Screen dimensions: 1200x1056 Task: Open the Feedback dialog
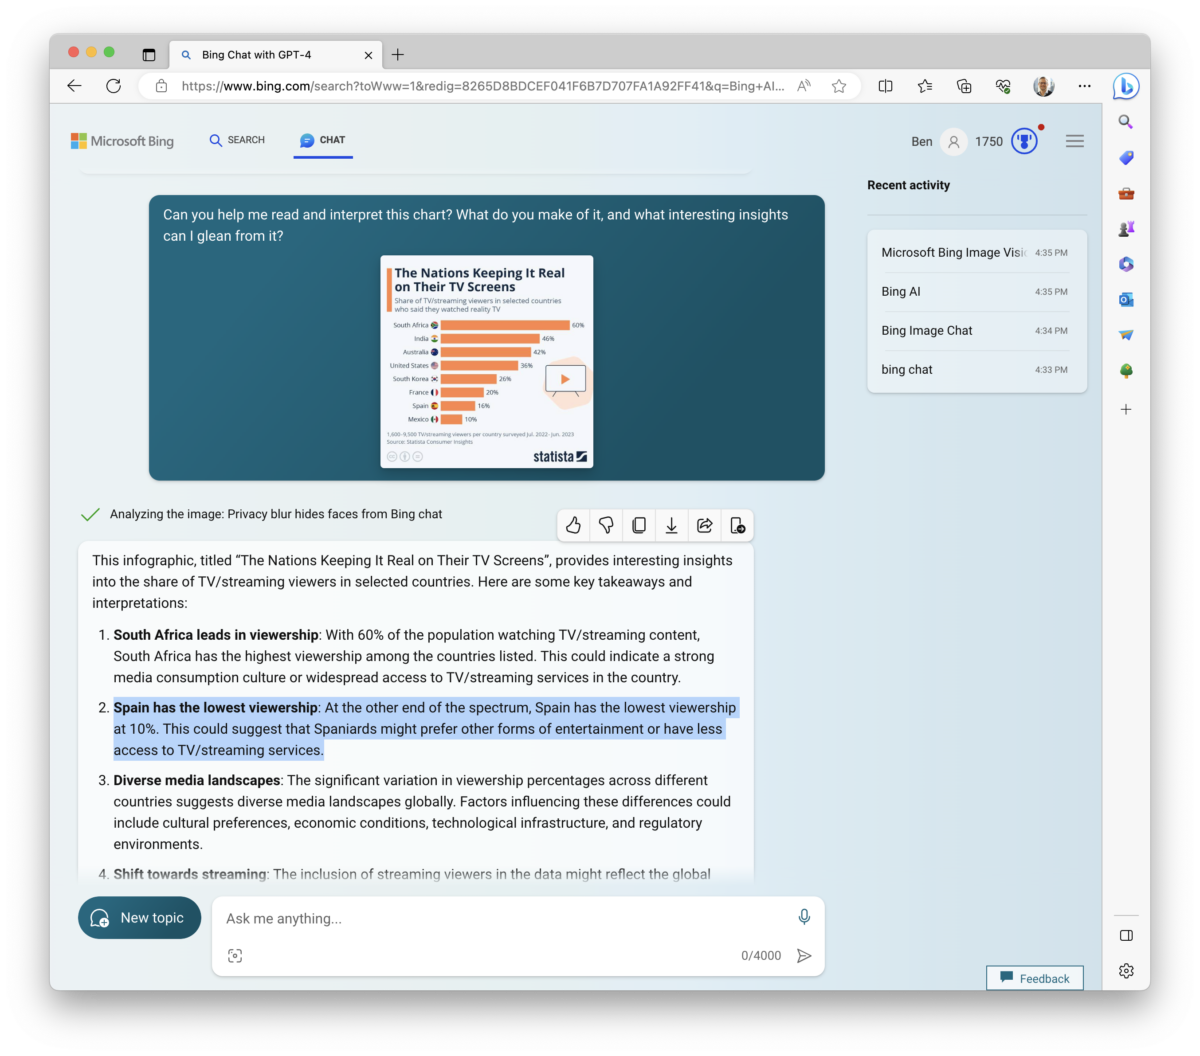1034,978
